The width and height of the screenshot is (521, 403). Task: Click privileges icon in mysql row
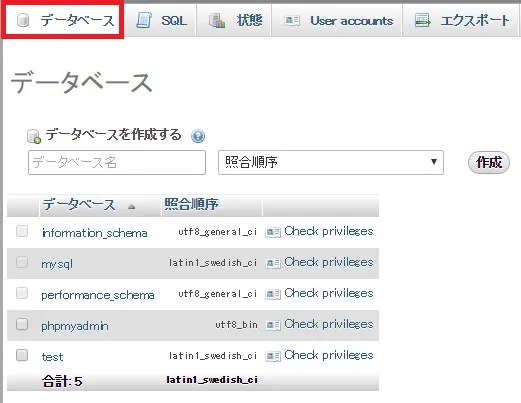coord(273,263)
